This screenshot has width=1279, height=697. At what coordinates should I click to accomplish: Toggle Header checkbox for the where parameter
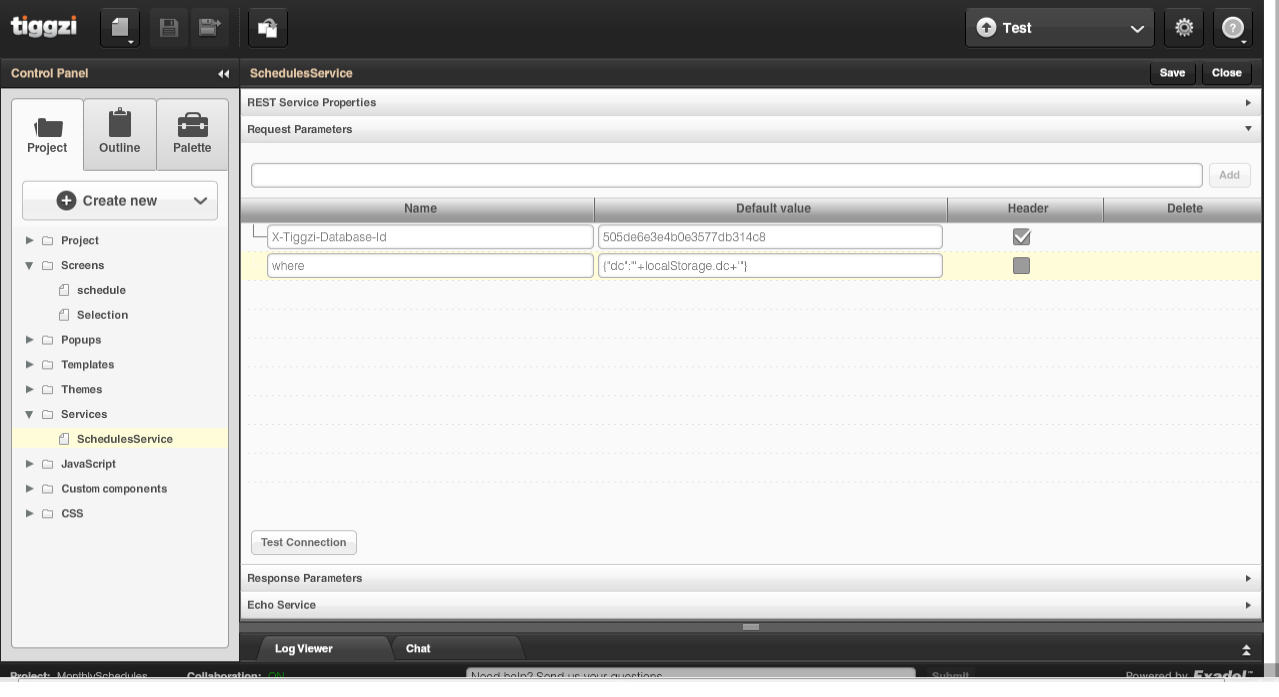point(1021,266)
